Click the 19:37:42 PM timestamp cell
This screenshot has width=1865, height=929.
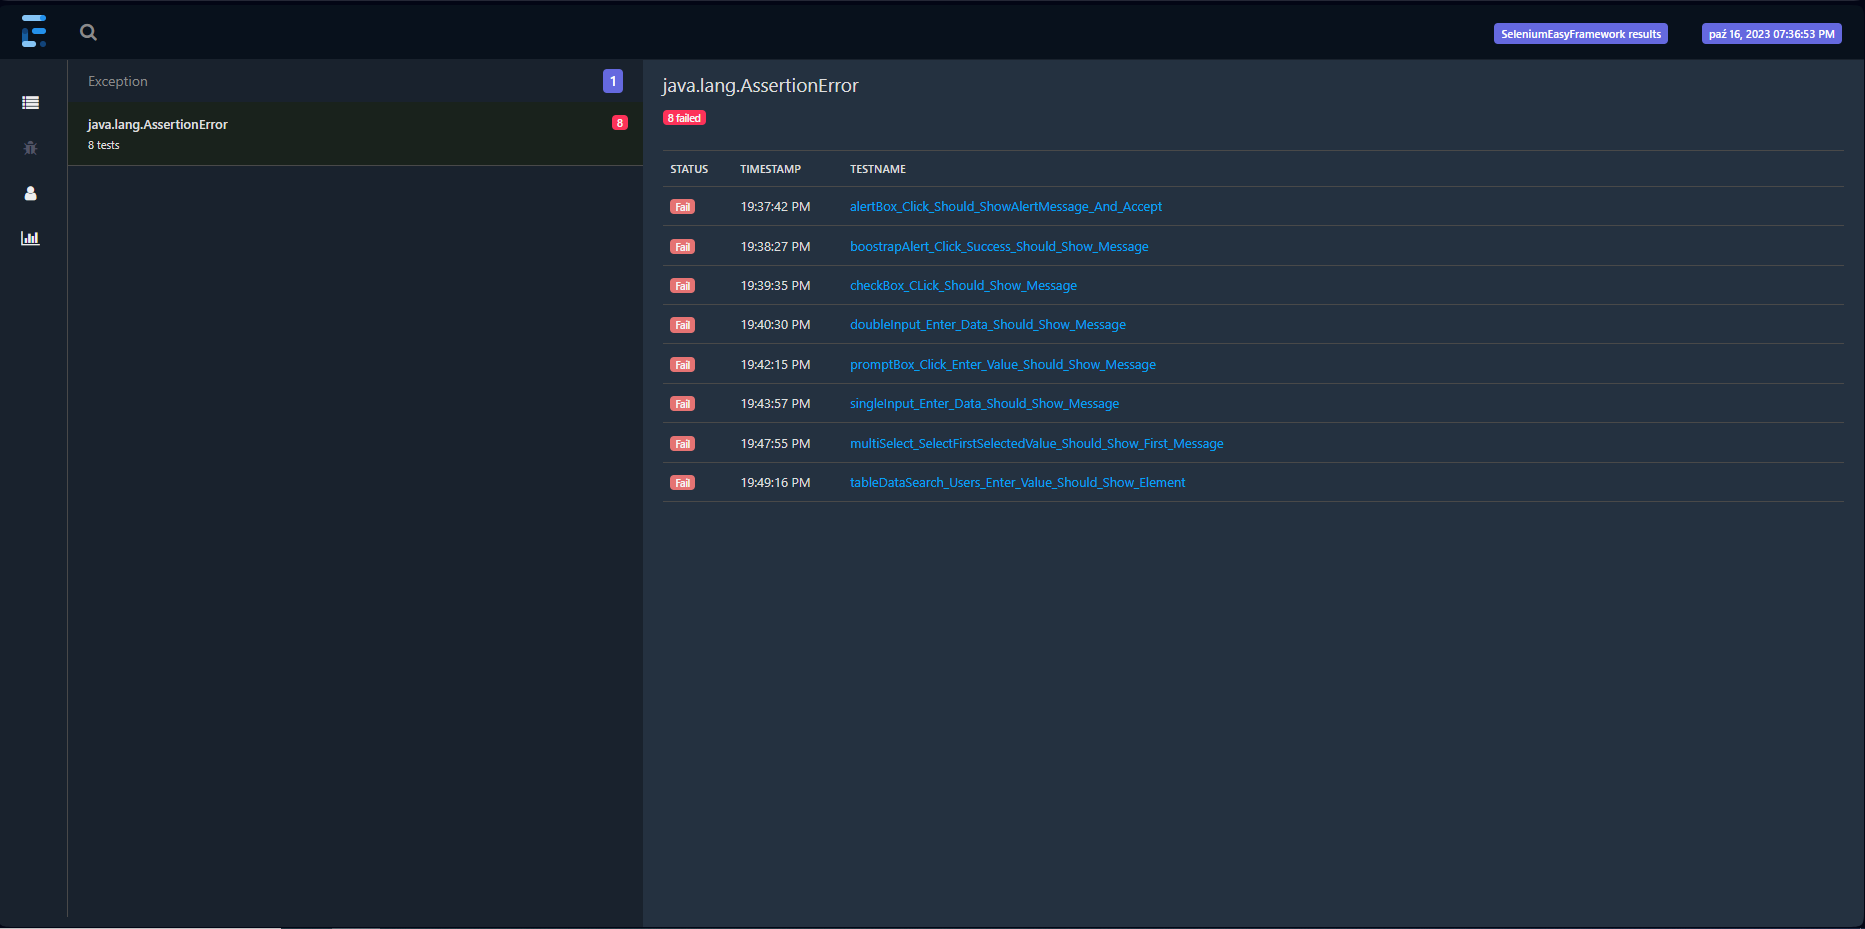point(775,207)
